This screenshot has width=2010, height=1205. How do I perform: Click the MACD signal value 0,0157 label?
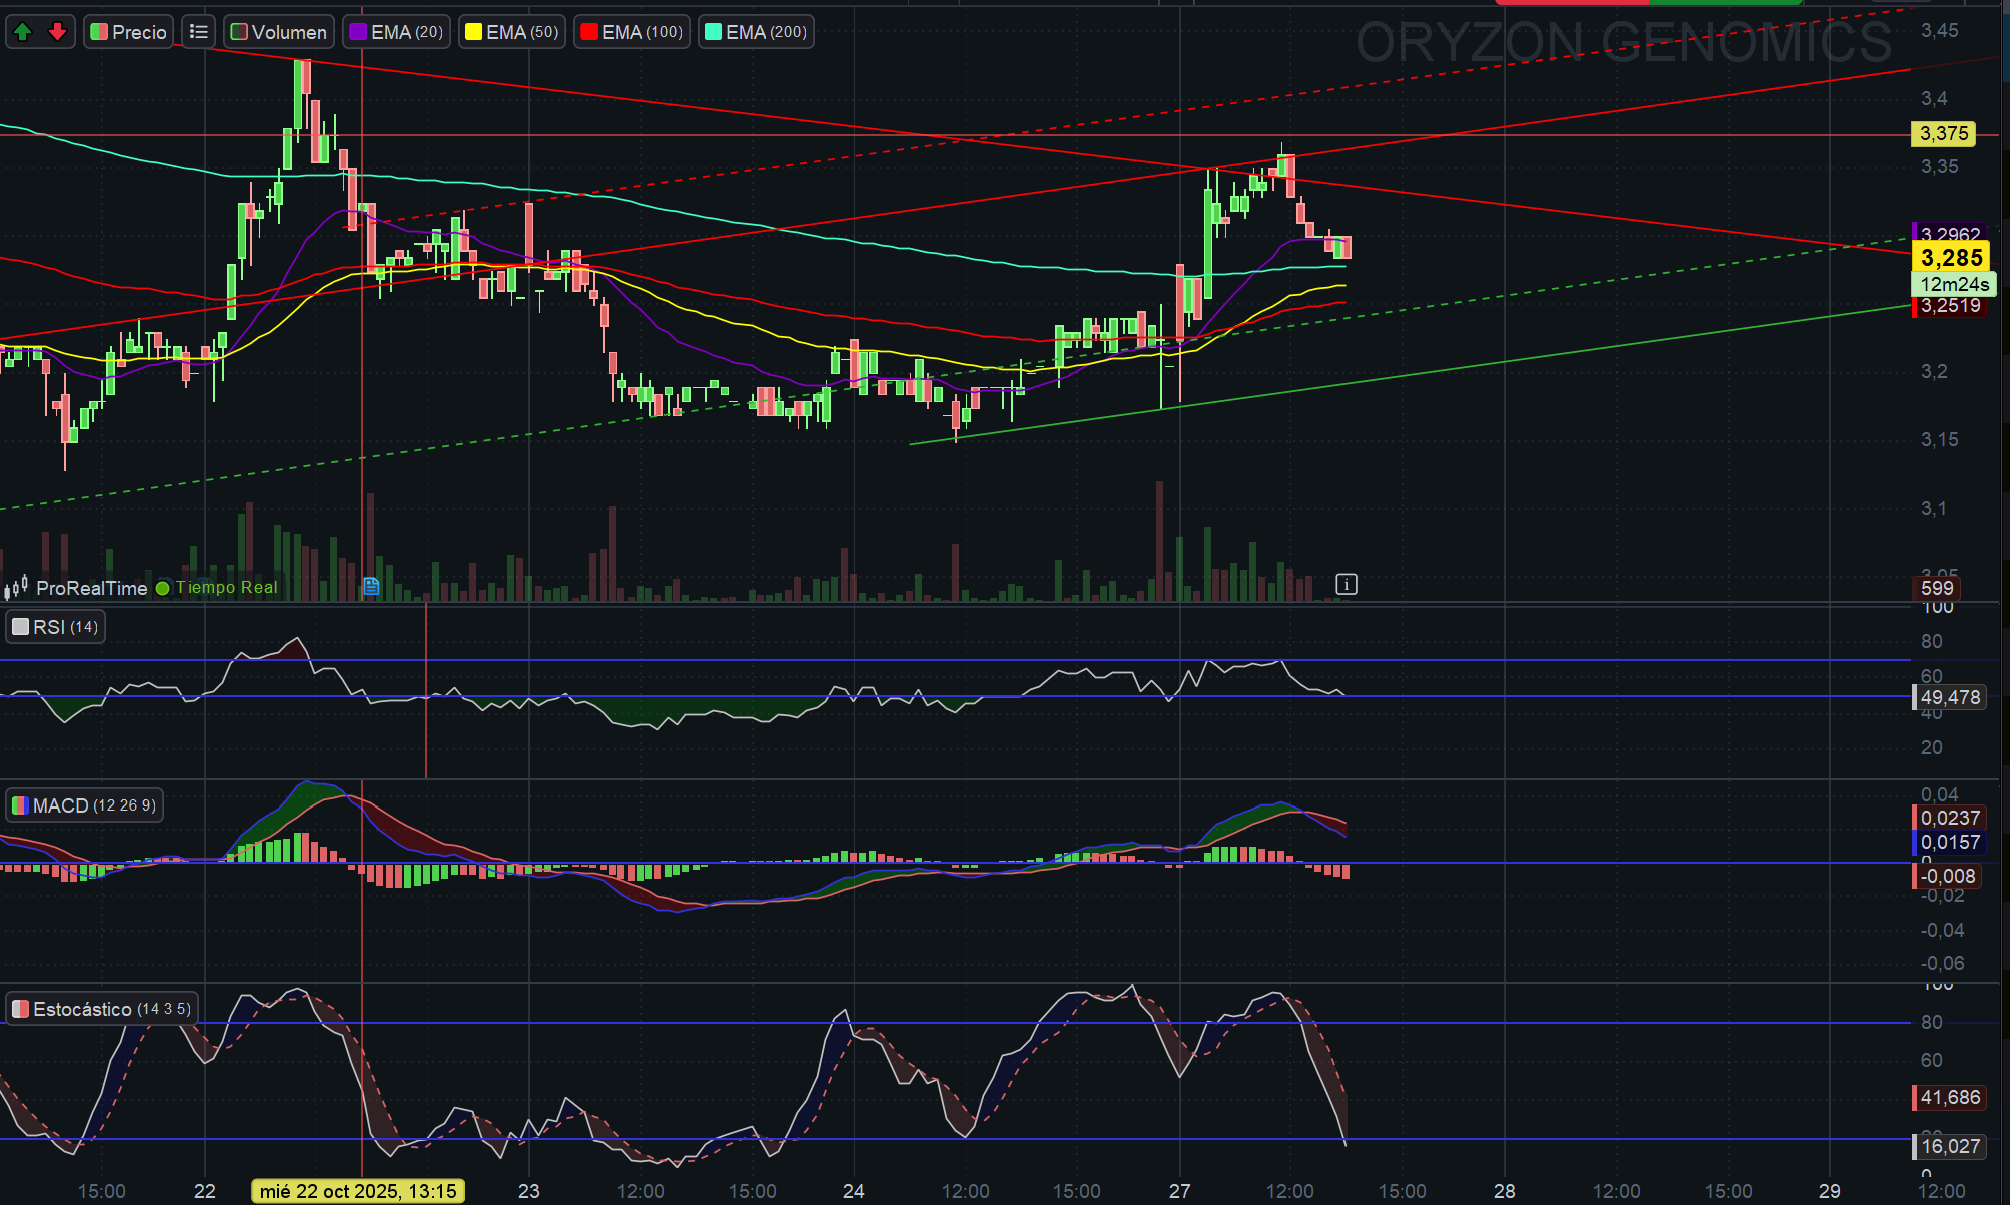point(1949,842)
